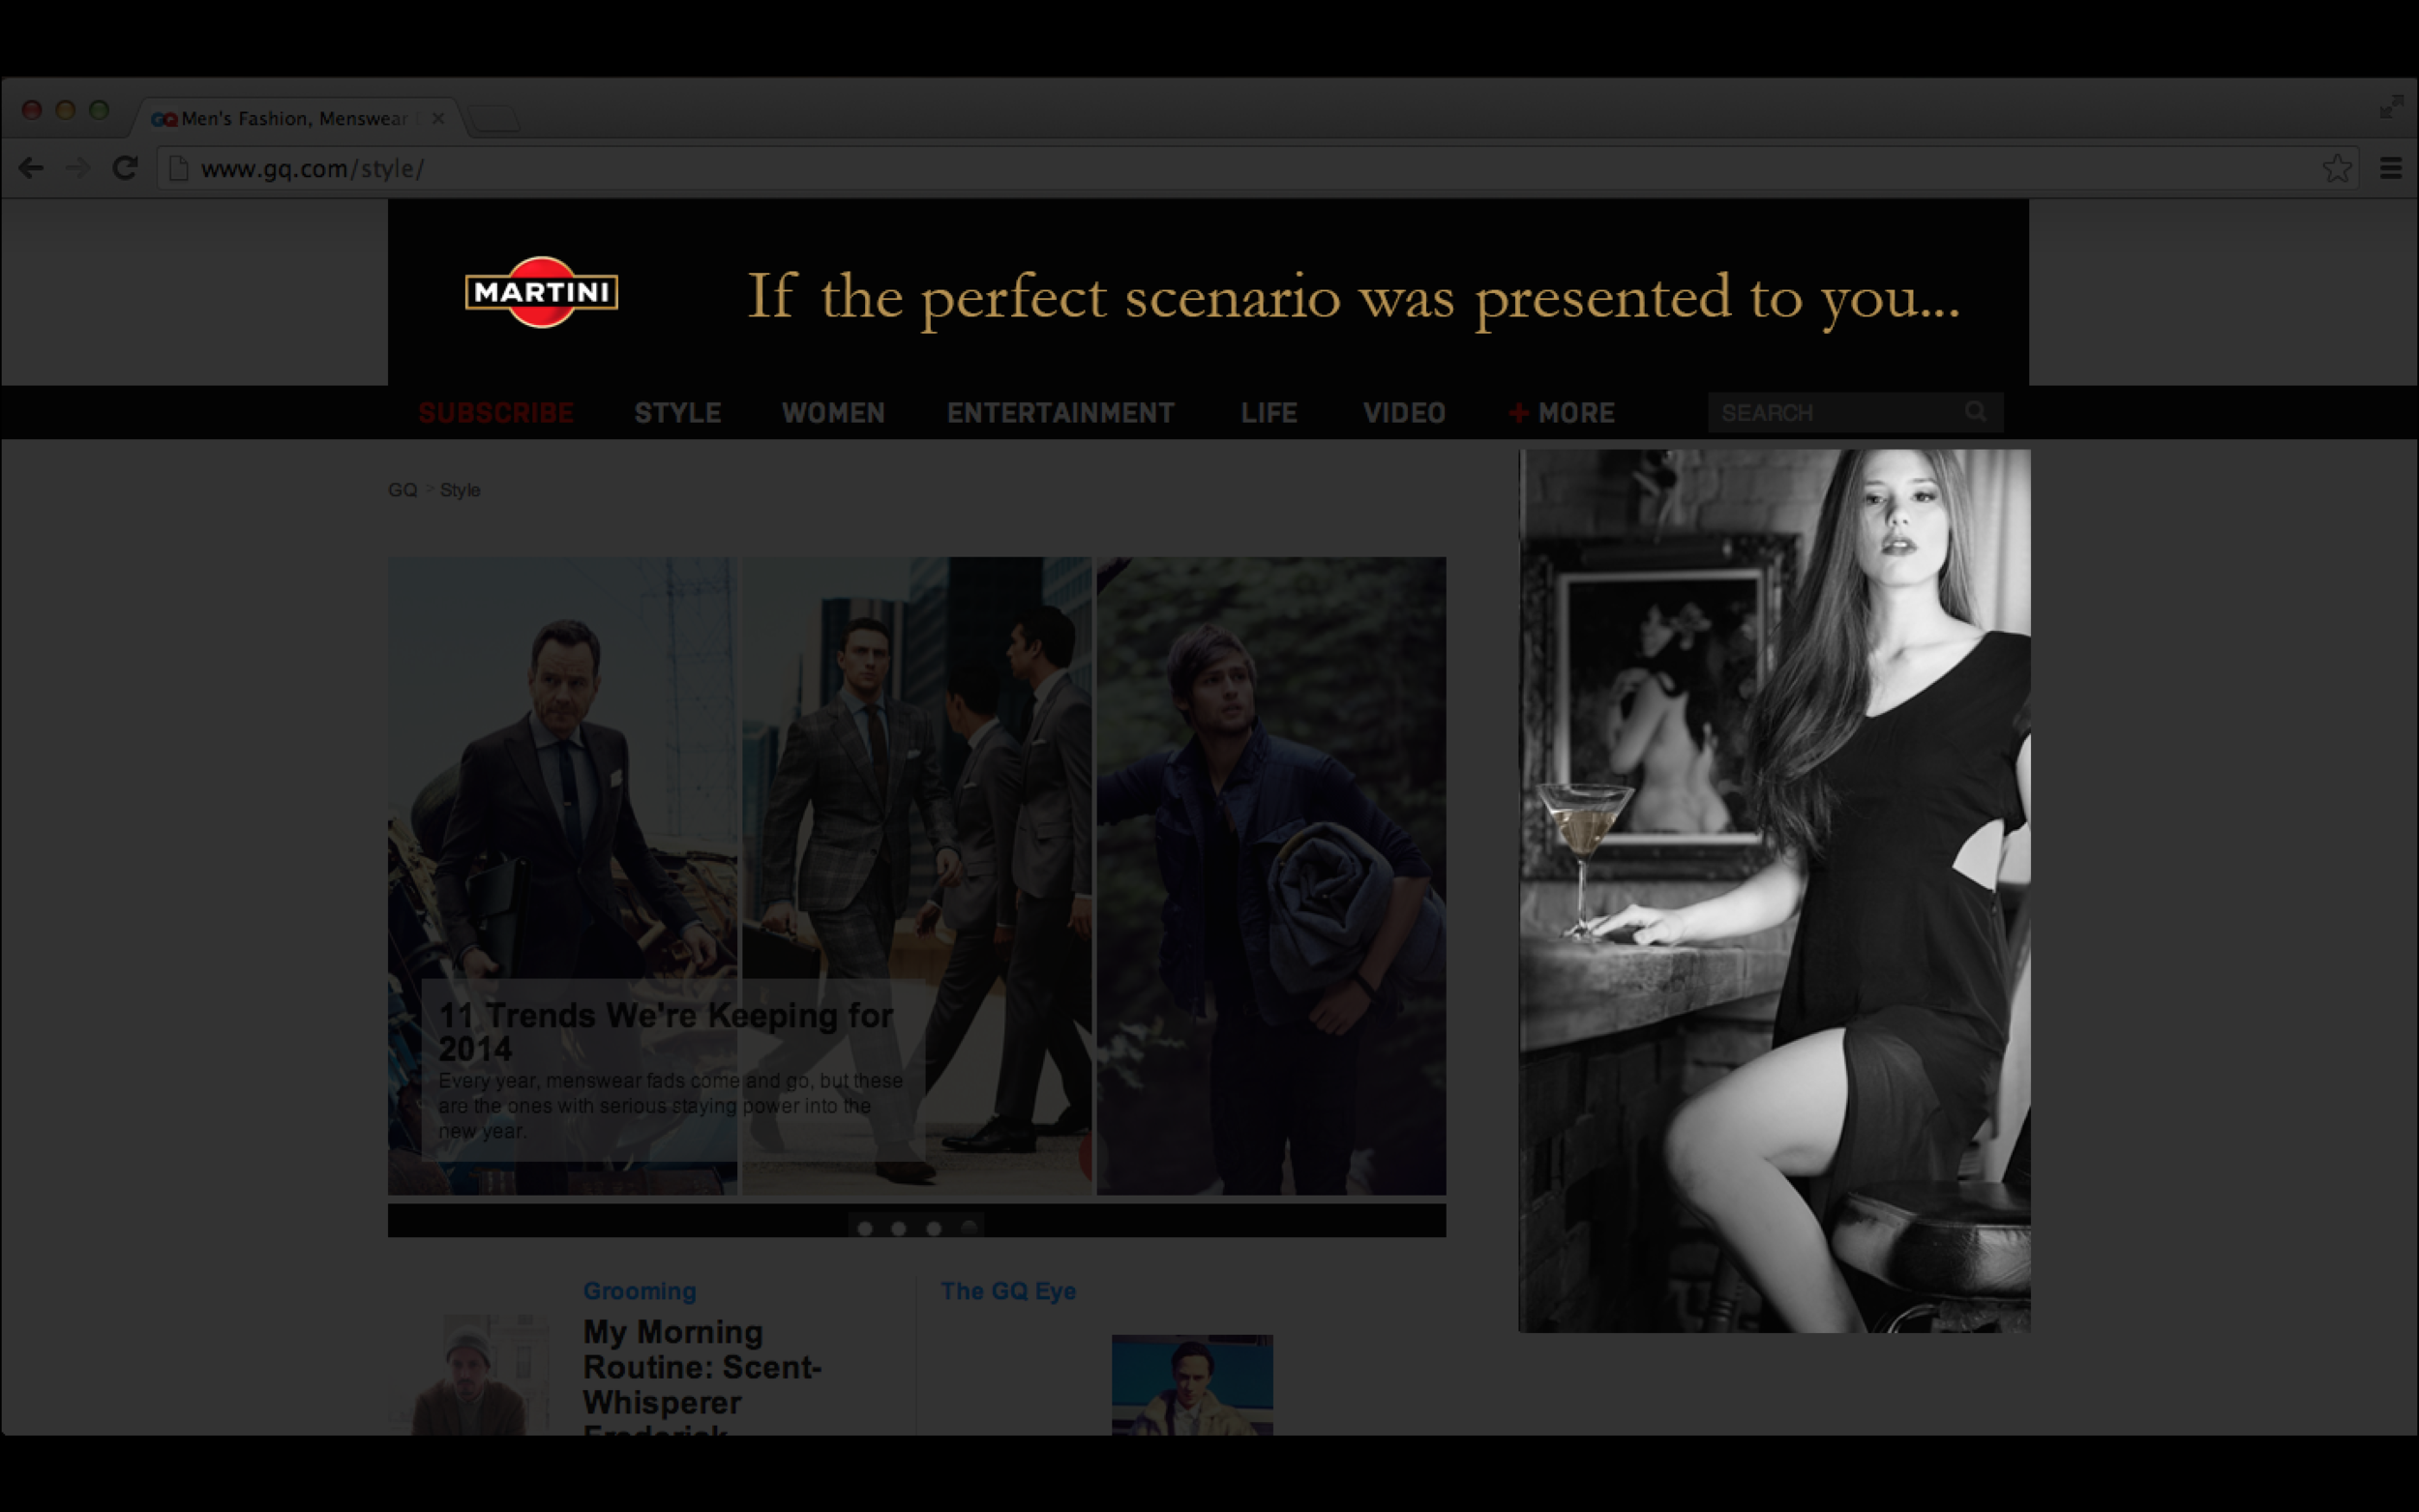Click the SUBSCRIBE link

(495, 412)
